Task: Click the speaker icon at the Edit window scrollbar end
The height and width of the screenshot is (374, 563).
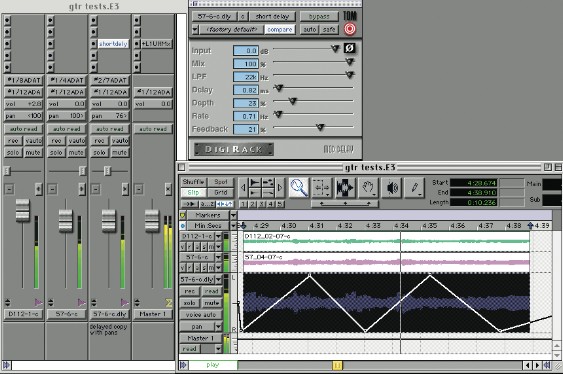Action: point(547,365)
